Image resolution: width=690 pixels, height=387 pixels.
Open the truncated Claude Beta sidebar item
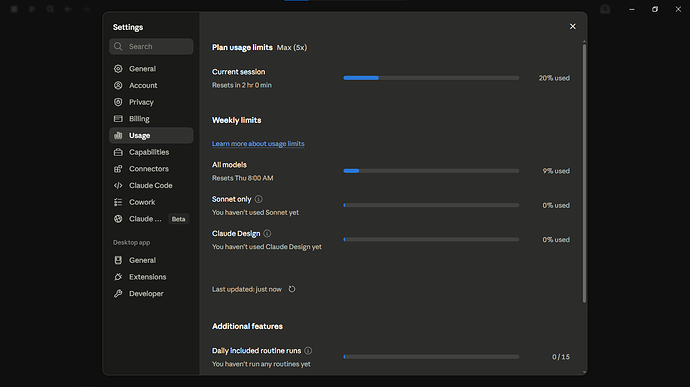click(151, 219)
